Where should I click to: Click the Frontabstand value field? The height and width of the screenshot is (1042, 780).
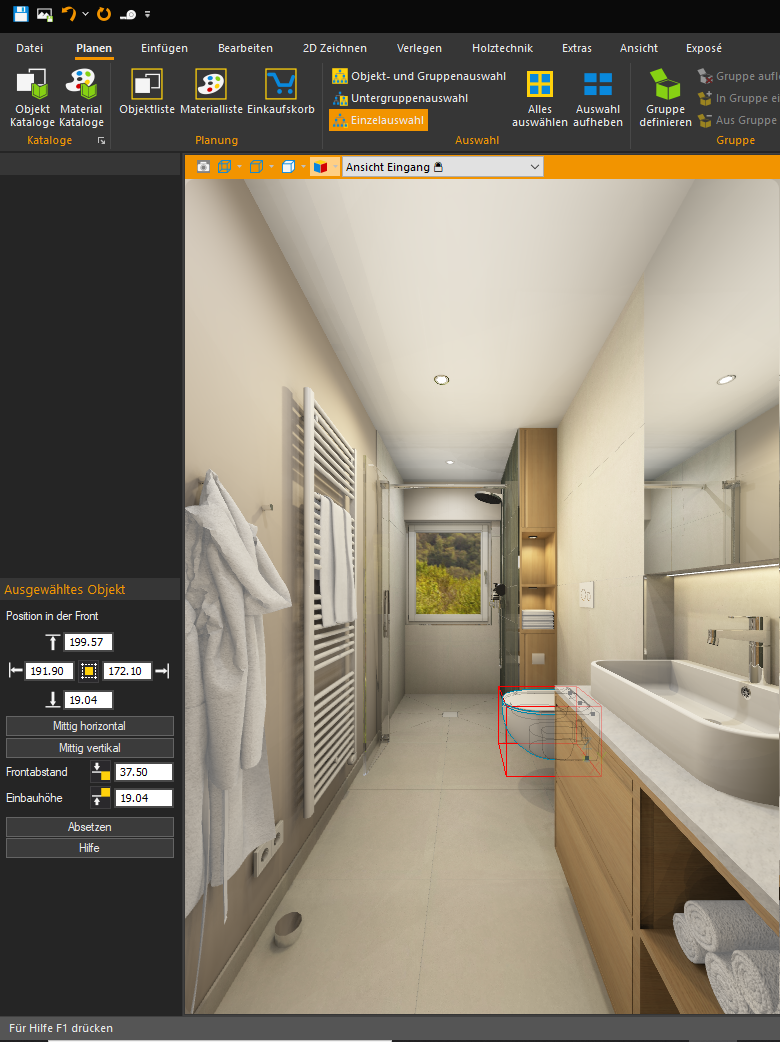(144, 772)
